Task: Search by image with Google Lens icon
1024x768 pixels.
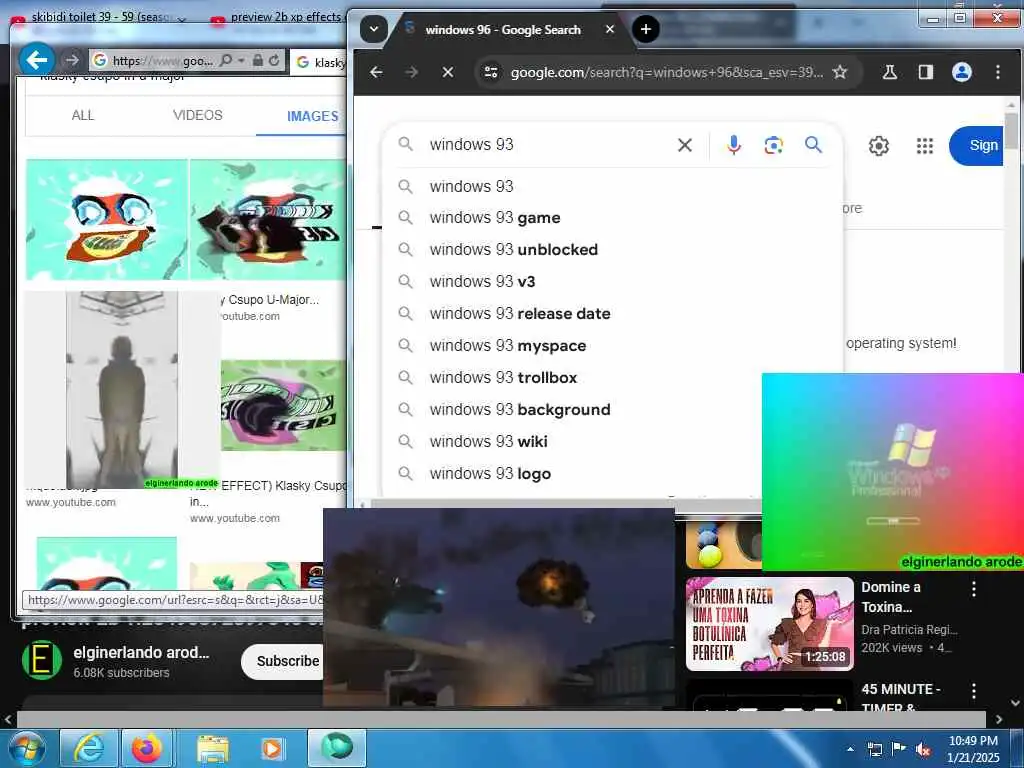Action: (x=773, y=145)
